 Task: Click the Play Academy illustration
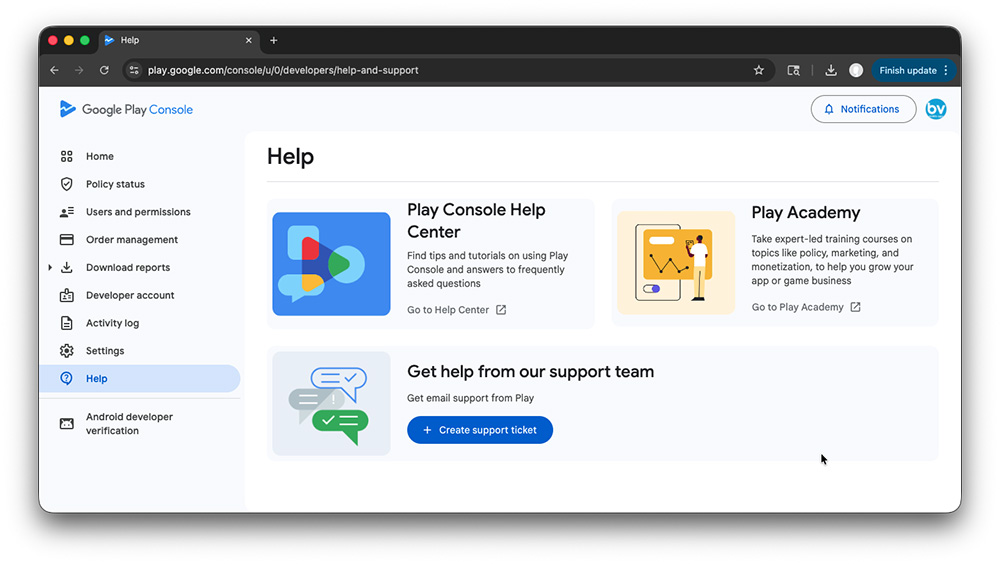(x=676, y=262)
